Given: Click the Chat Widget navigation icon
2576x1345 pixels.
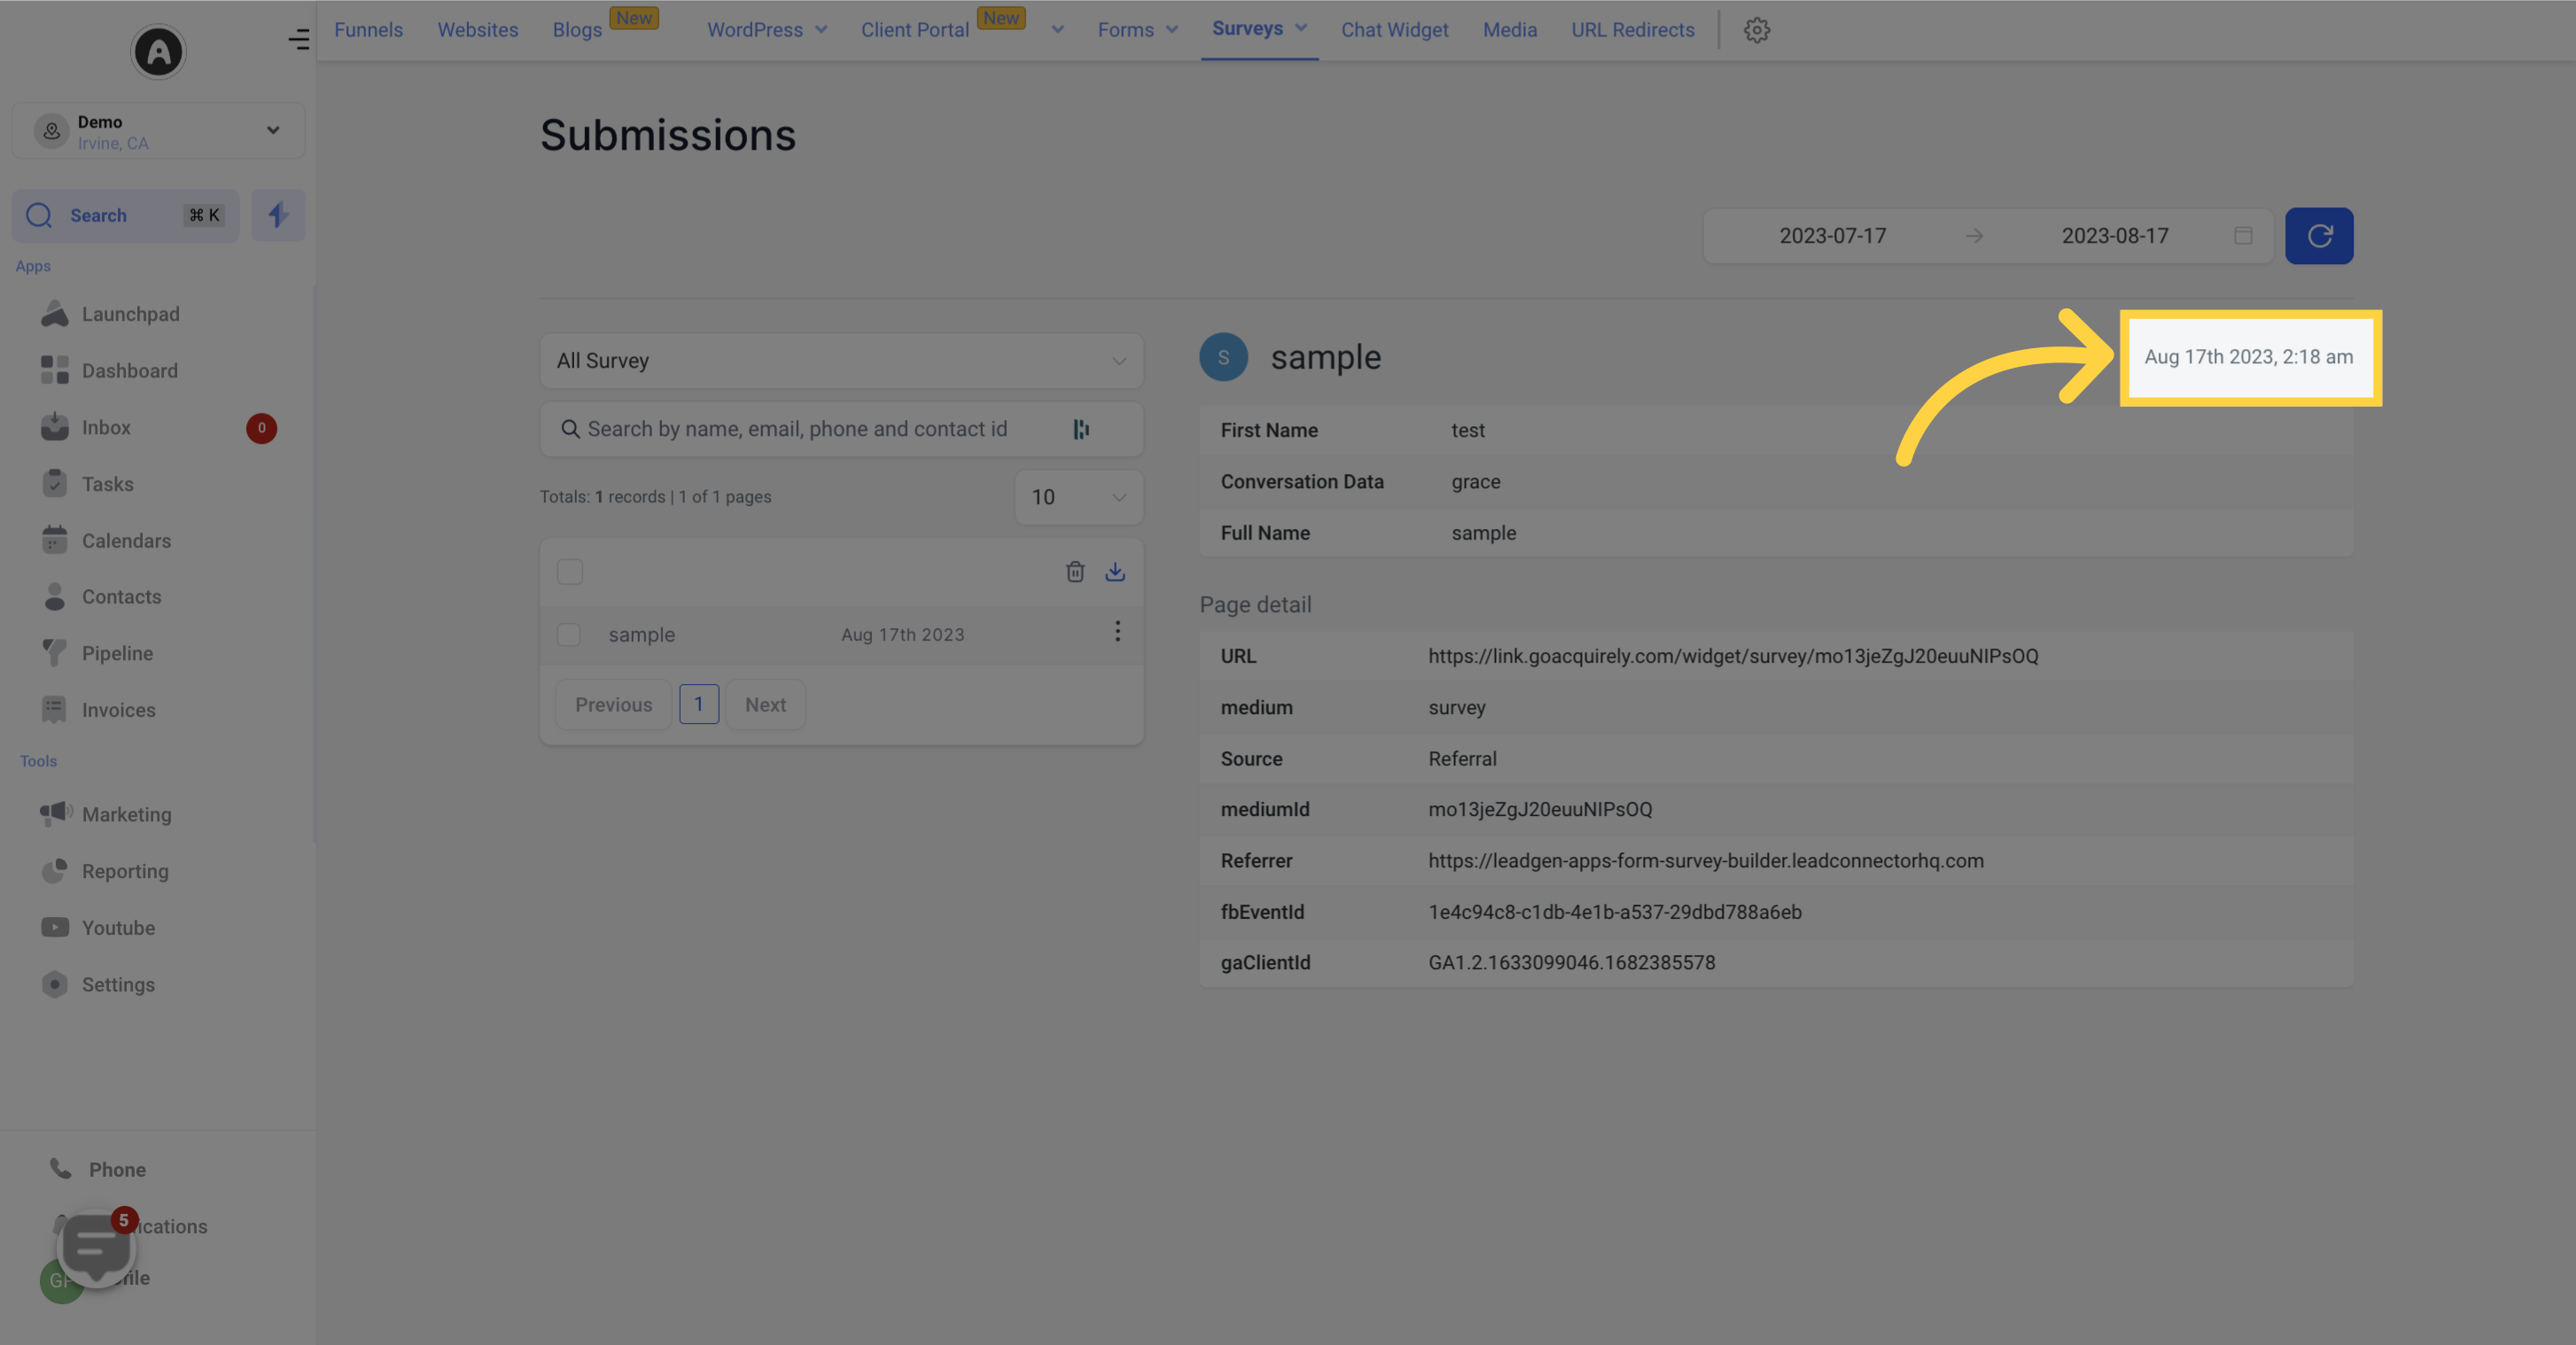Looking at the screenshot, I should click(x=1394, y=29).
